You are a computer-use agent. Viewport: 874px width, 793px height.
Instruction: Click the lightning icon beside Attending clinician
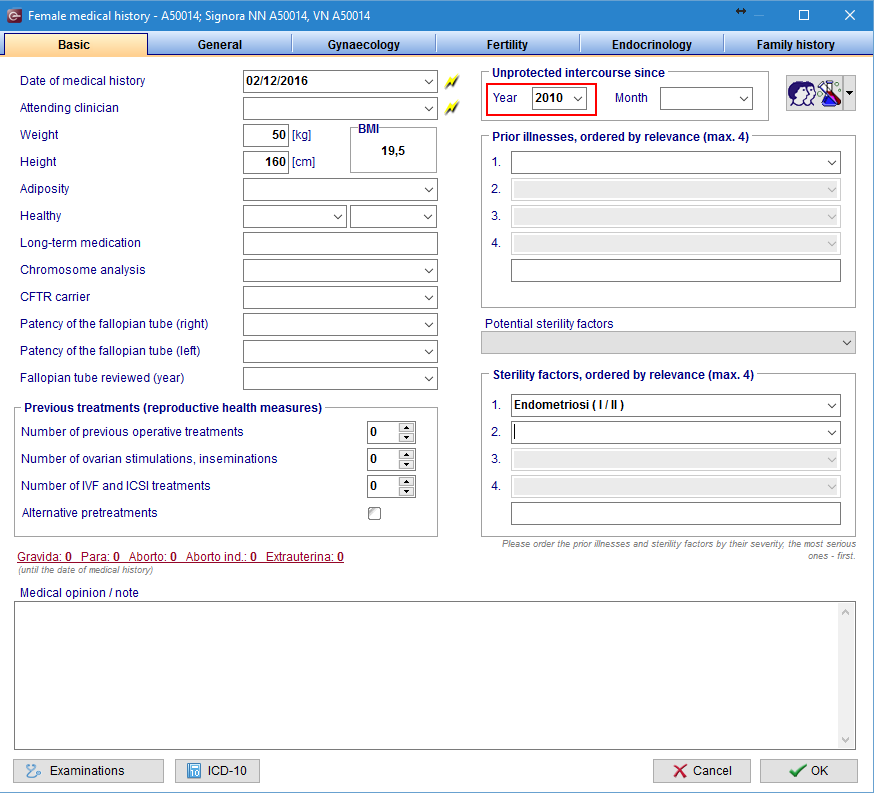[x=451, y=108]
